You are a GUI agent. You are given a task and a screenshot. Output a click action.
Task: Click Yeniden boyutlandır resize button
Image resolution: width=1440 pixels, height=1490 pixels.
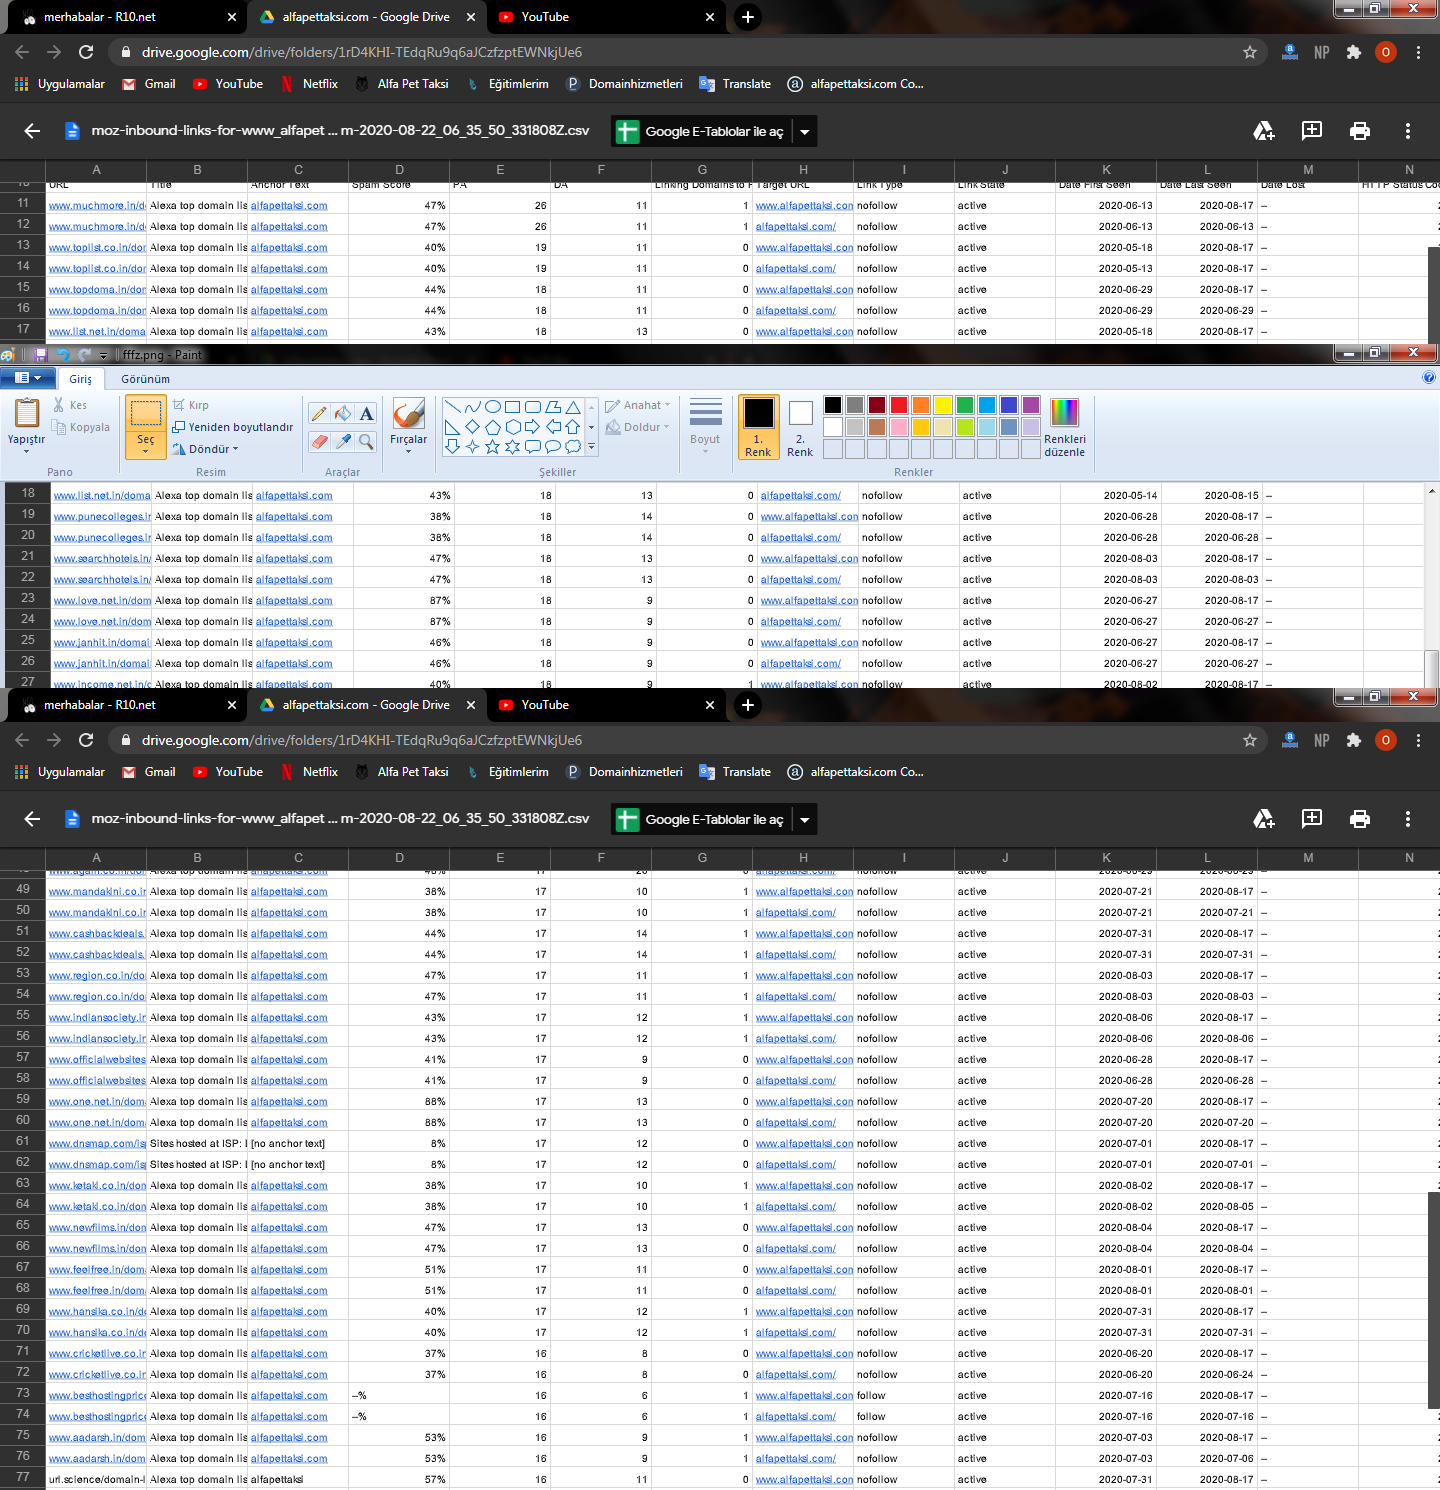pyautogui.click(x=232, y=427)
